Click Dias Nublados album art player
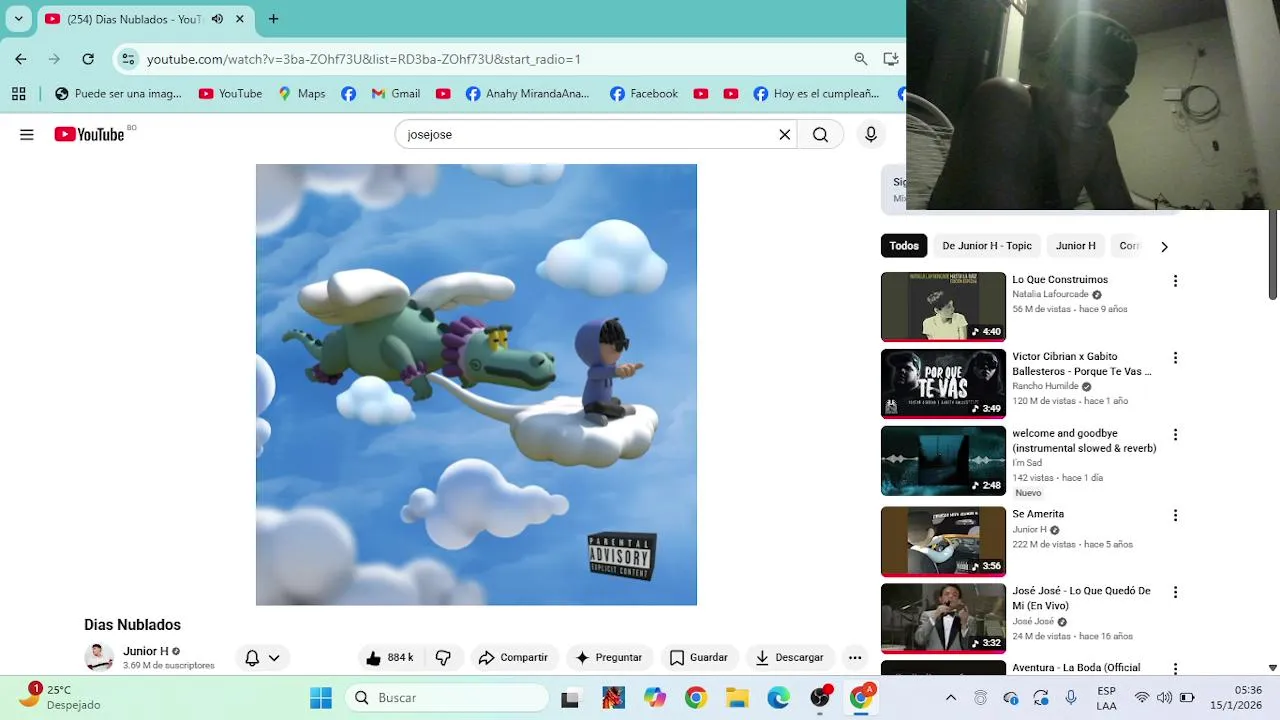This screenshot has height=720, width=1280. point(476,384)
